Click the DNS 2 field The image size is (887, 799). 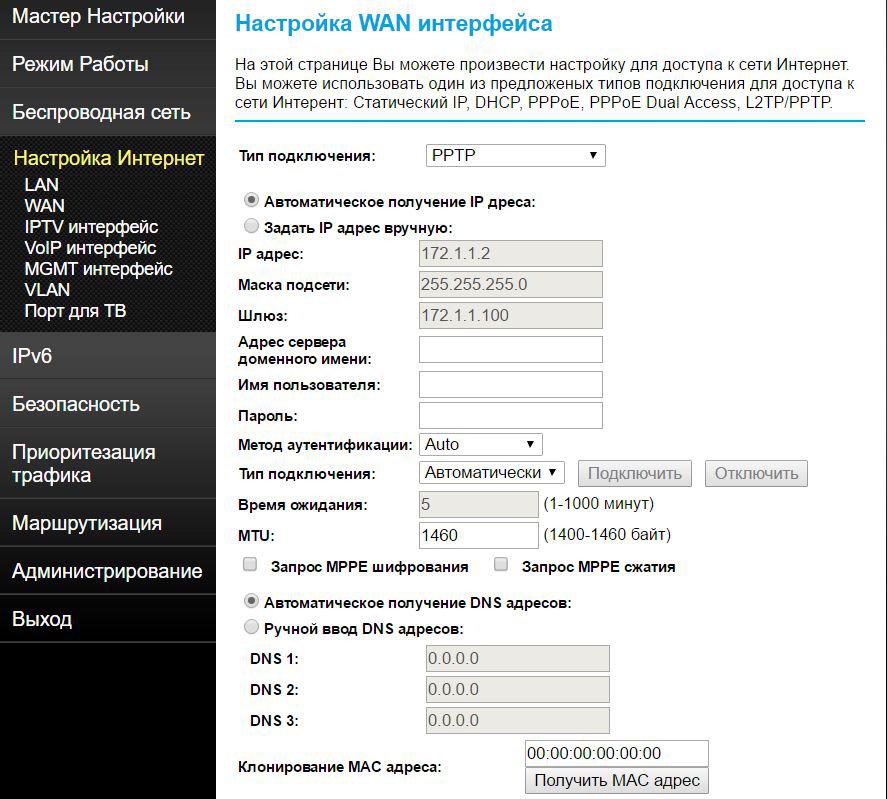(x=518, y=689)
